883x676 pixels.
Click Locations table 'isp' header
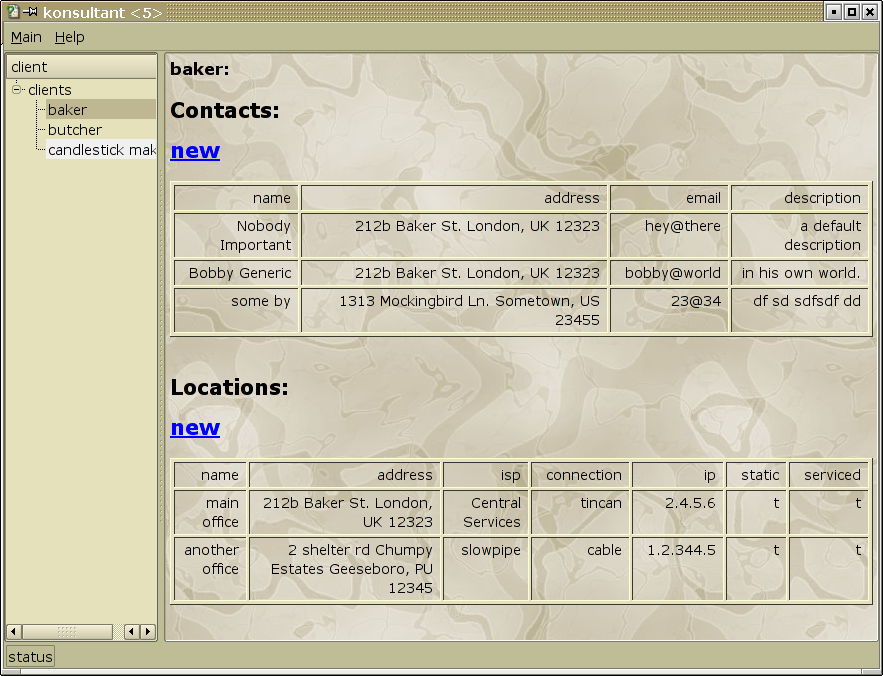[x=510, y=475]
